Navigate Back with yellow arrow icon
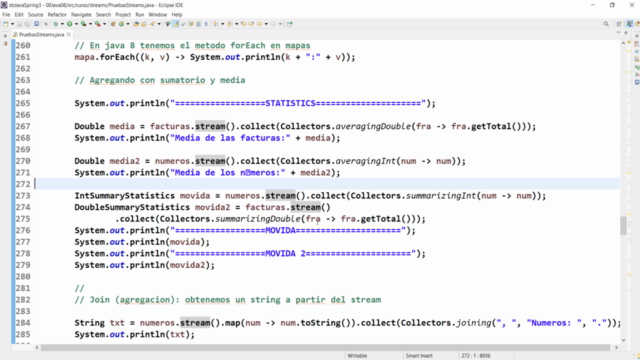 coord(259,24)
